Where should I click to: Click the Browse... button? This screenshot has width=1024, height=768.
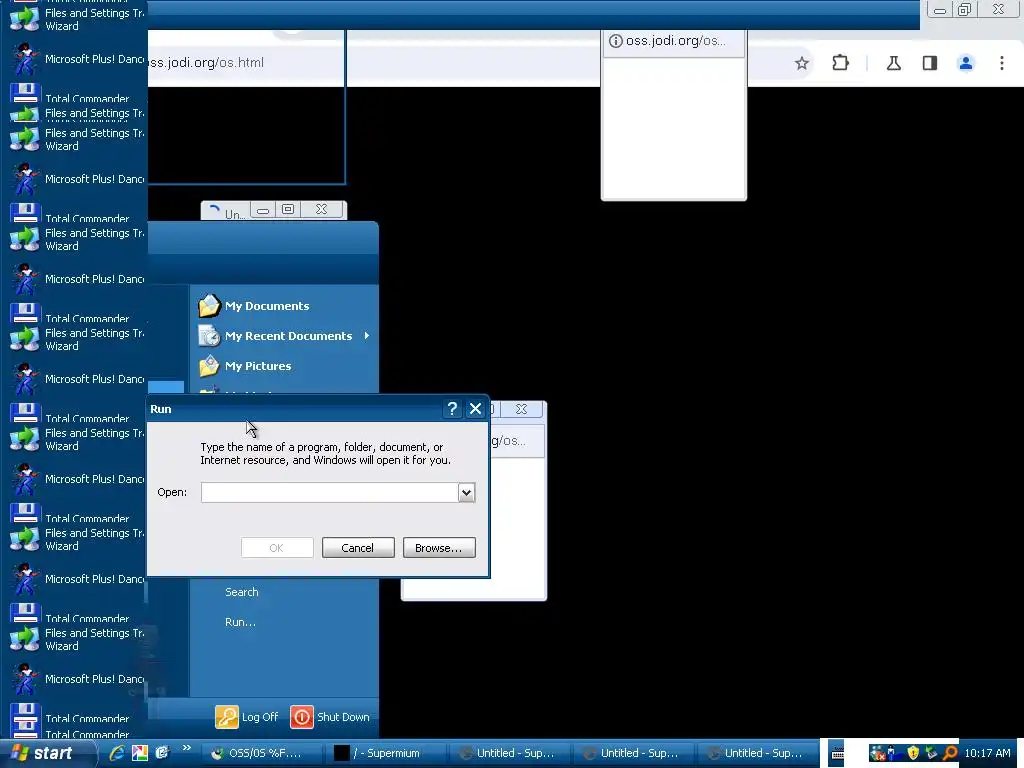[439, 547]
